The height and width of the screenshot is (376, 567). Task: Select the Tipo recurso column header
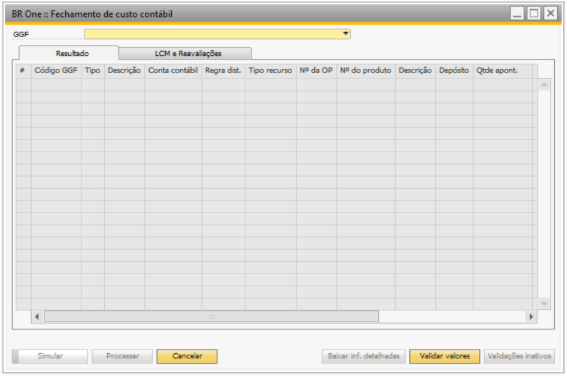(270, 70)
